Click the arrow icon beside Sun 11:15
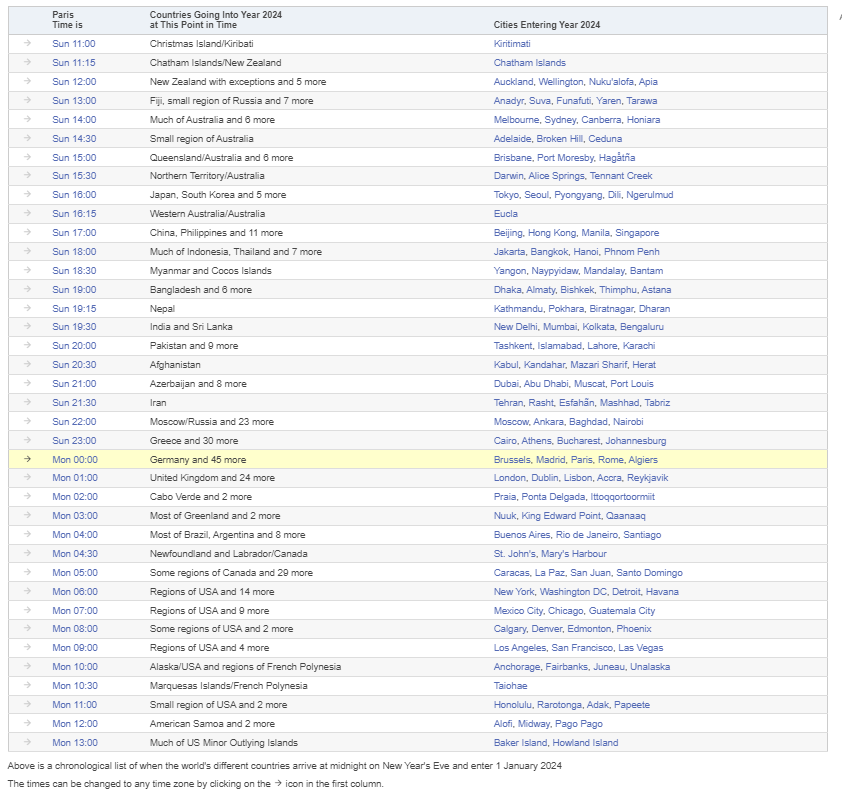 (27, 62)
